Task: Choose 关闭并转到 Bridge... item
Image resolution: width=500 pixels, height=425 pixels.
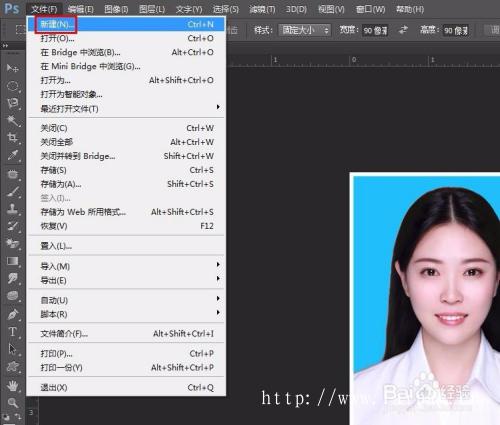Action: [126, 156]
